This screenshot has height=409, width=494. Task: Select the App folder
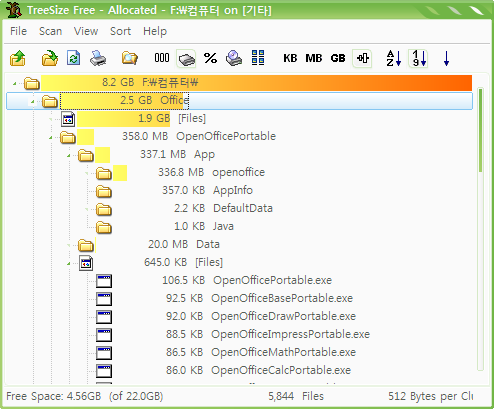click(204, 154)
